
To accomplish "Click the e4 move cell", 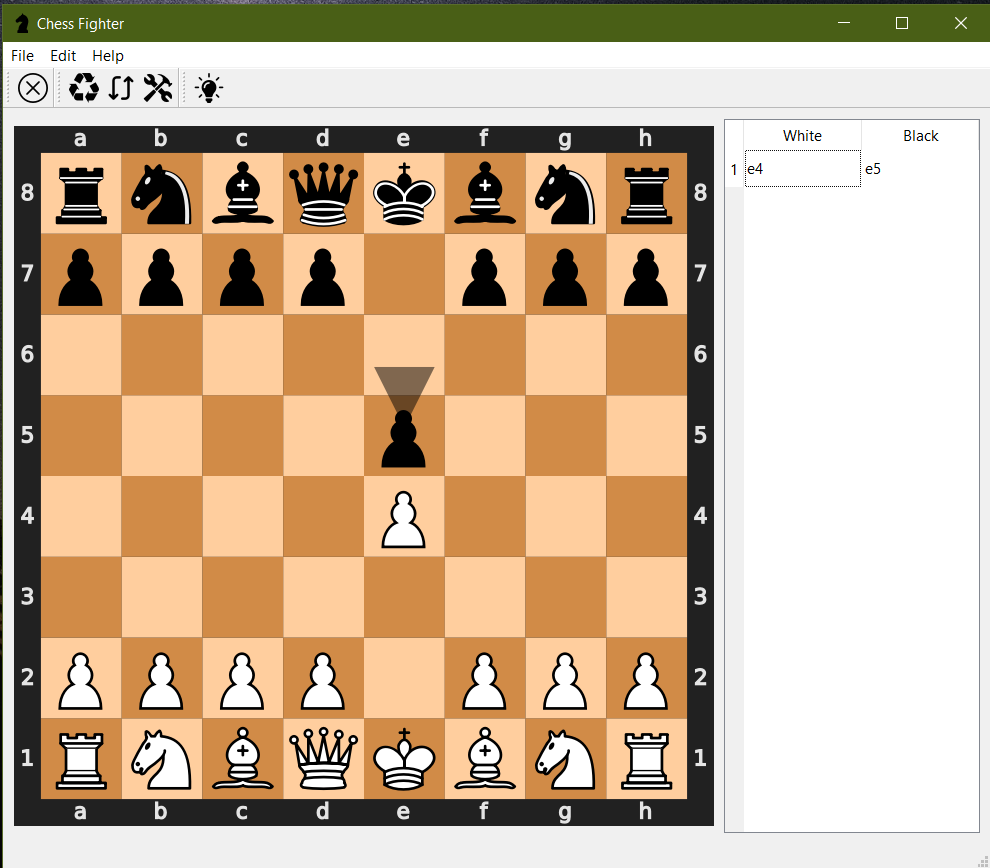I will (802, 169).
